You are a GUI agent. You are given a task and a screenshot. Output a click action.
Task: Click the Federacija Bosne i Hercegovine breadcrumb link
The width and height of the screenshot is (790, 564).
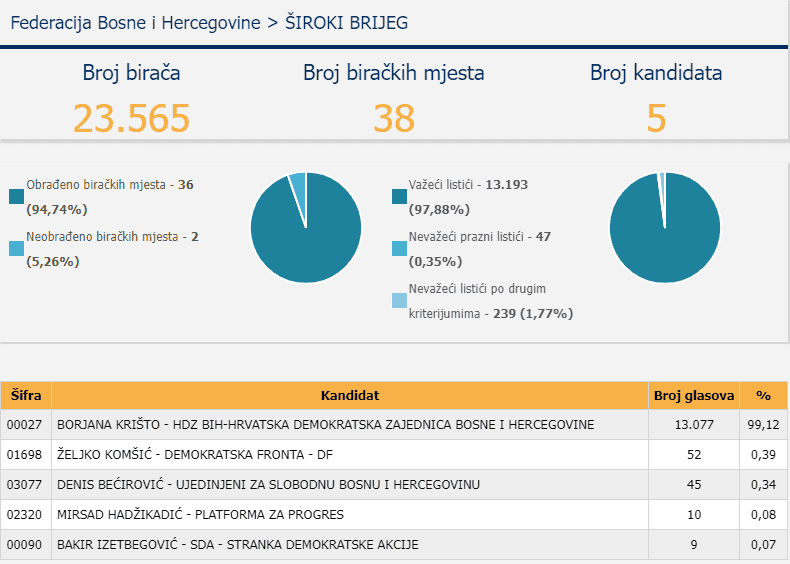[x=135, y=22]
